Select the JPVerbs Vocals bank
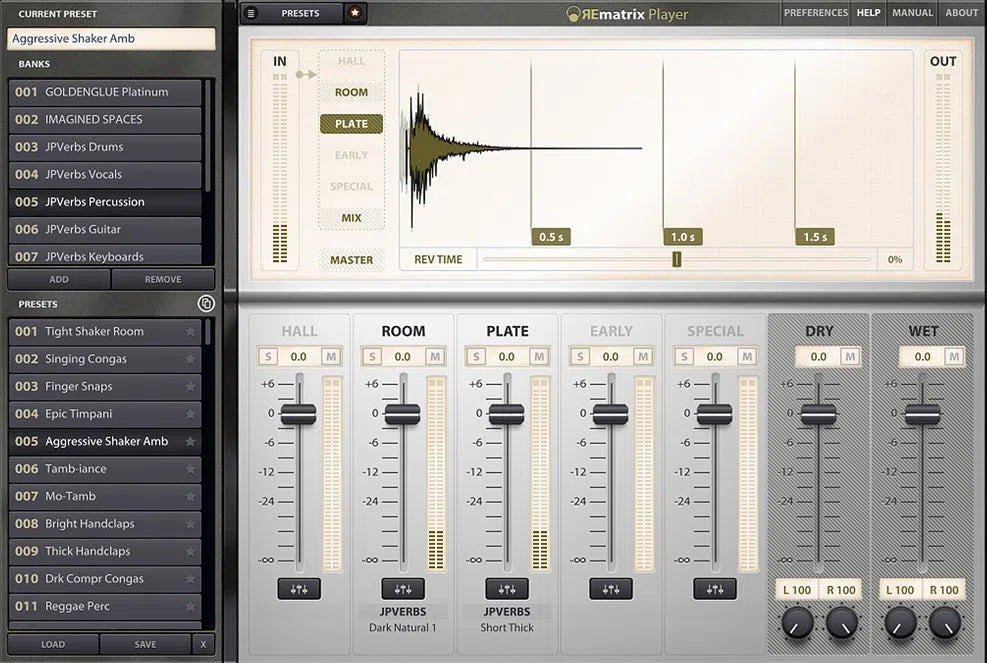987x663 pixels. 106,174
